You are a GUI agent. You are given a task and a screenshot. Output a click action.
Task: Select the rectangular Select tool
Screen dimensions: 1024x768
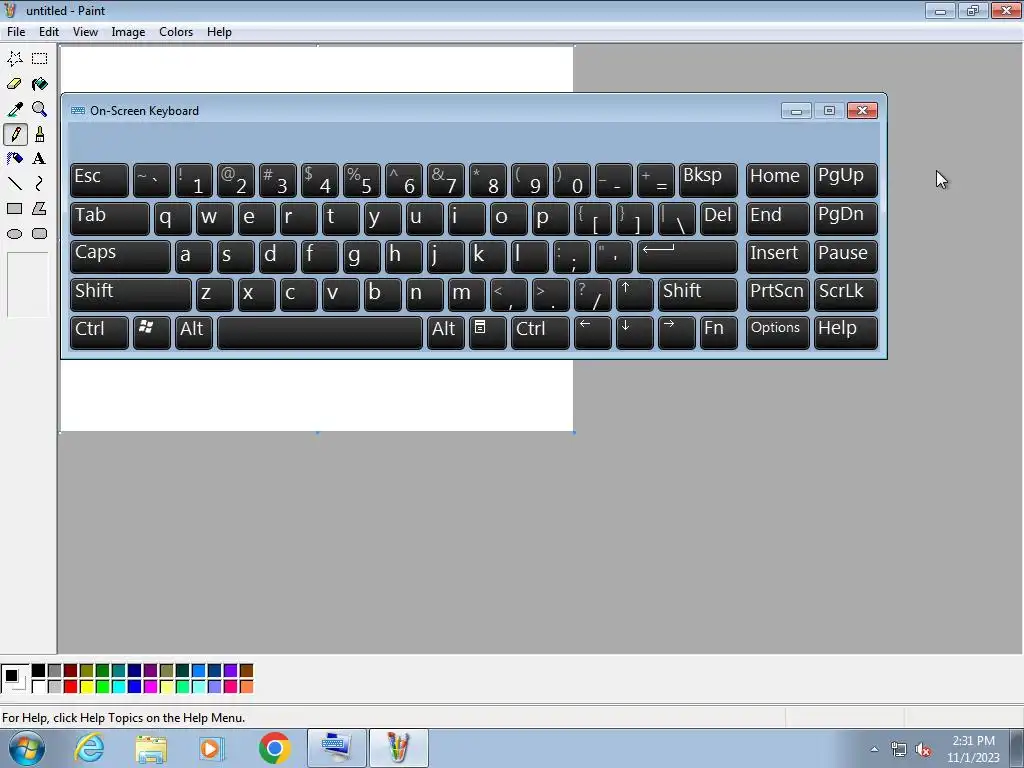(x=40, y=58)
